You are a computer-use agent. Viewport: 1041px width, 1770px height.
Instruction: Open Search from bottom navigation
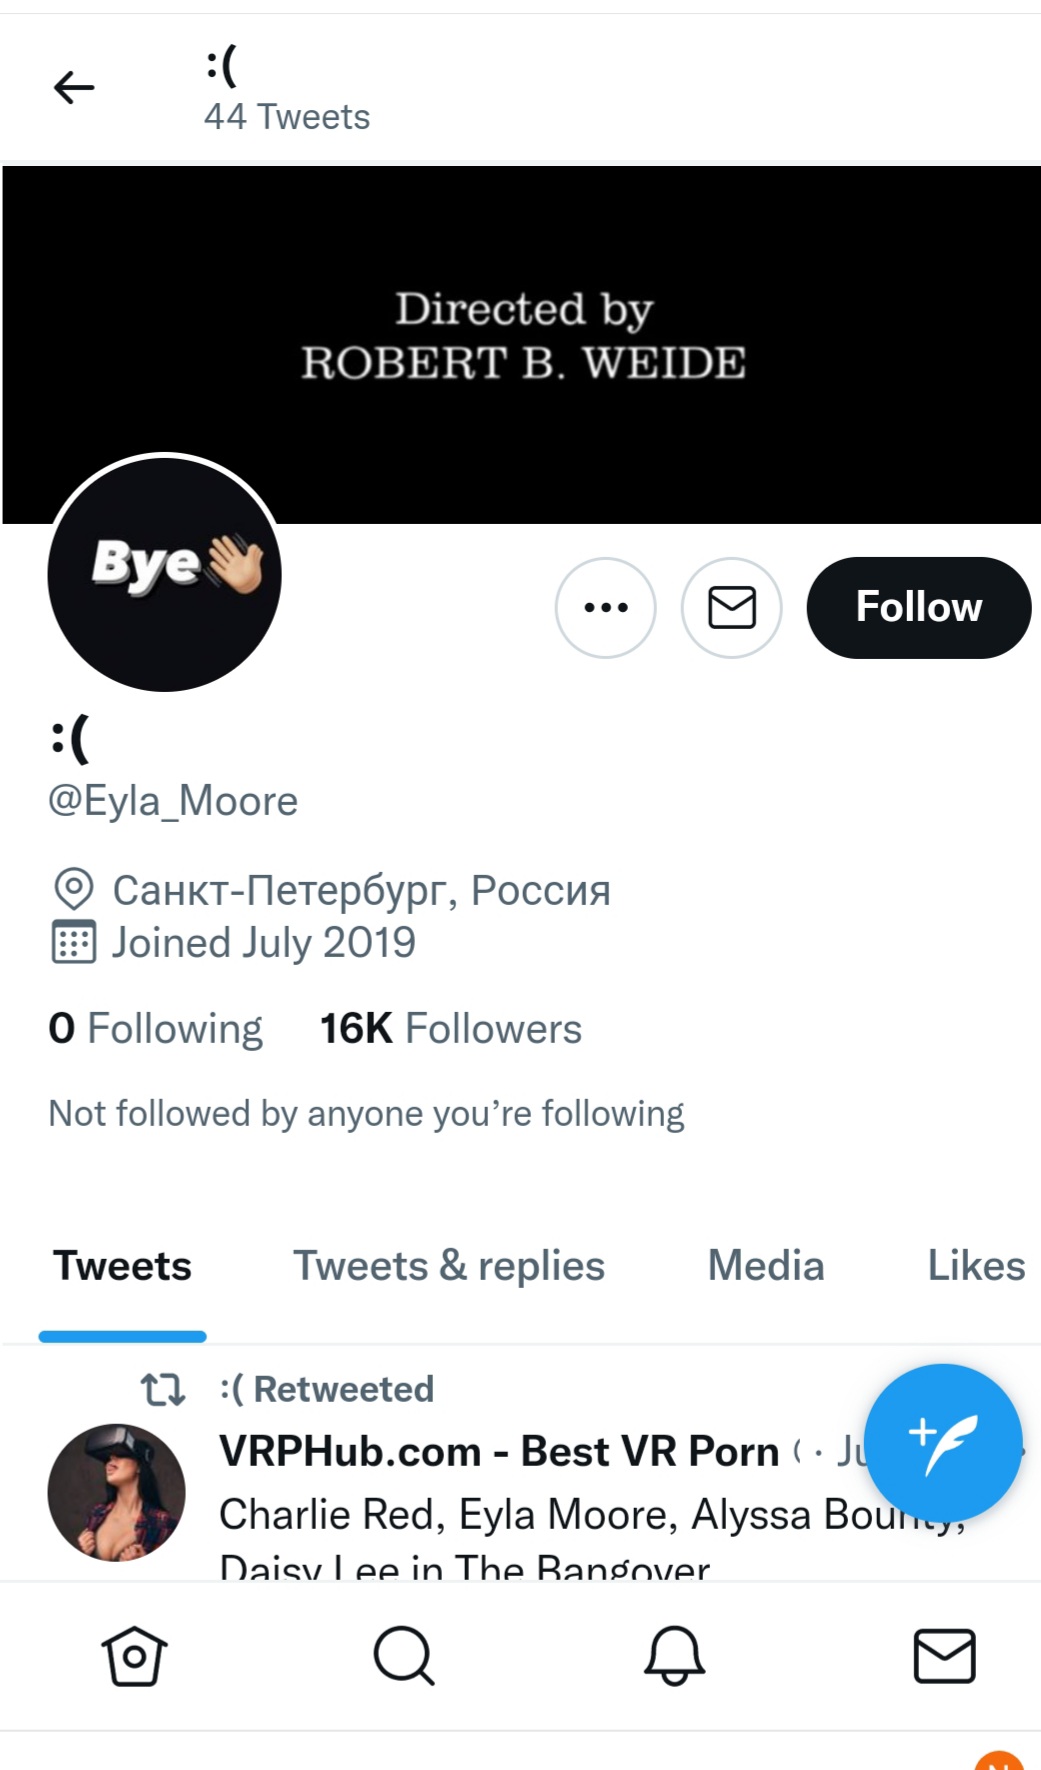(x=404, y=1656)
